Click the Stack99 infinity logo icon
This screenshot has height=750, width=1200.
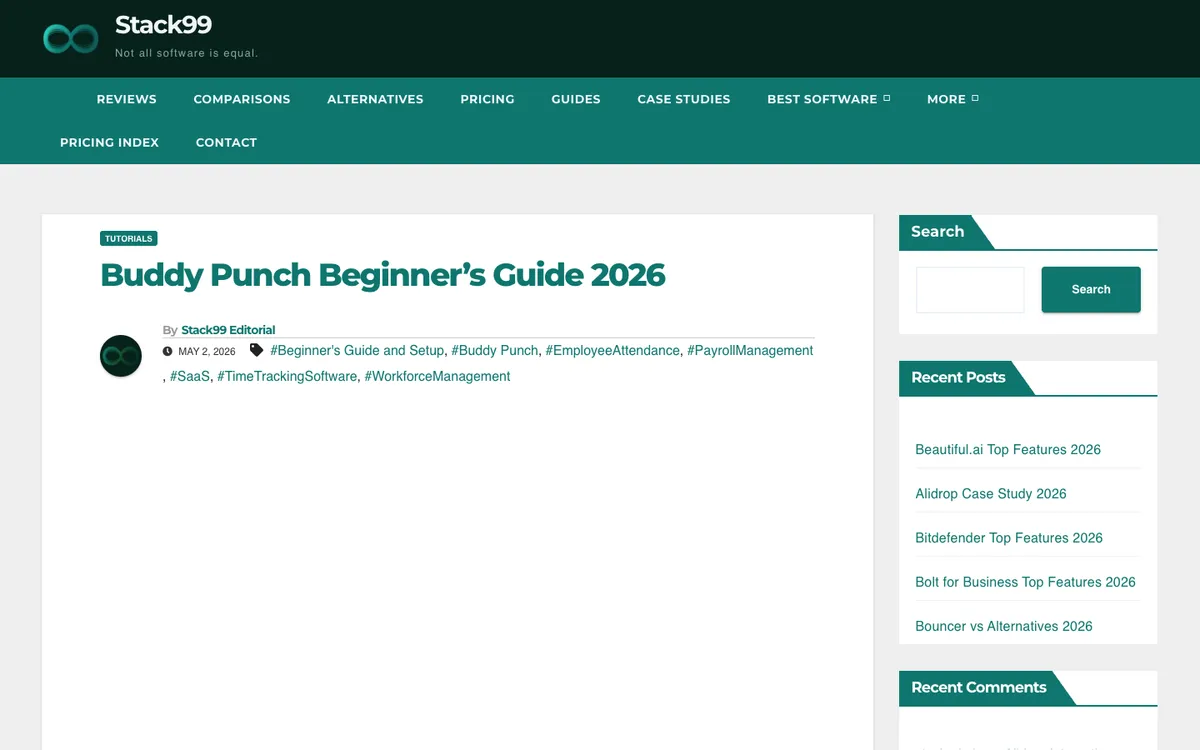70,39
